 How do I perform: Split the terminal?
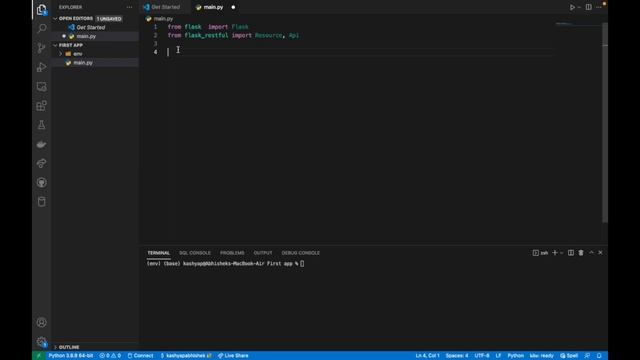571,253
